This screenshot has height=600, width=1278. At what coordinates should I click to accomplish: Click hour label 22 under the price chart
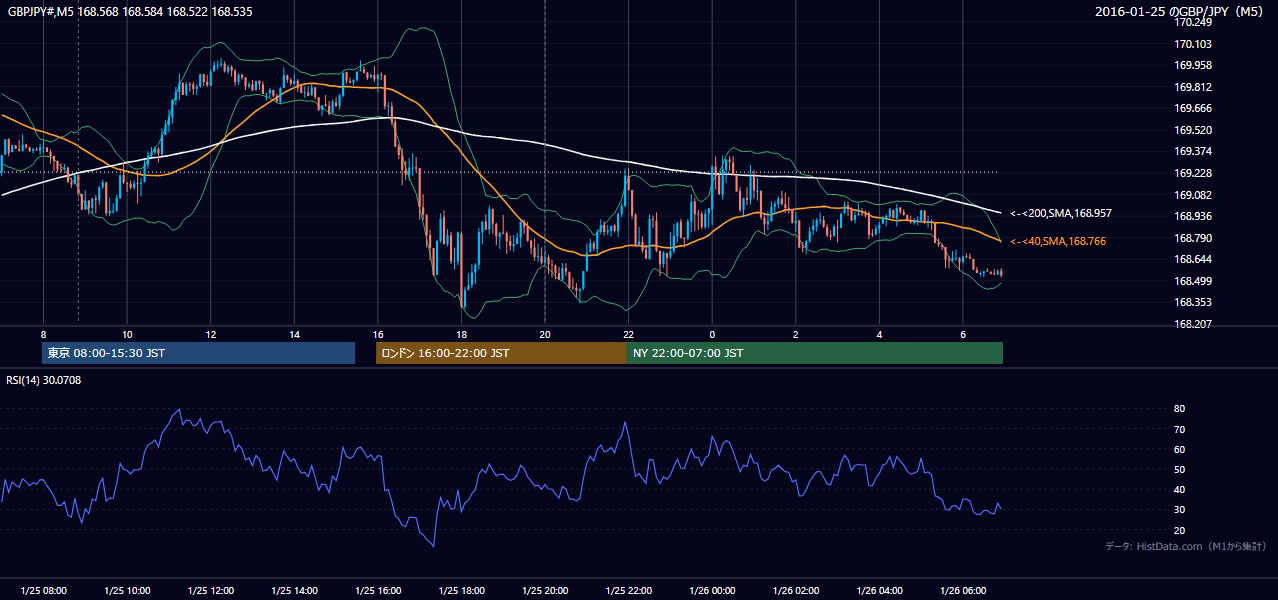point(628,334)
